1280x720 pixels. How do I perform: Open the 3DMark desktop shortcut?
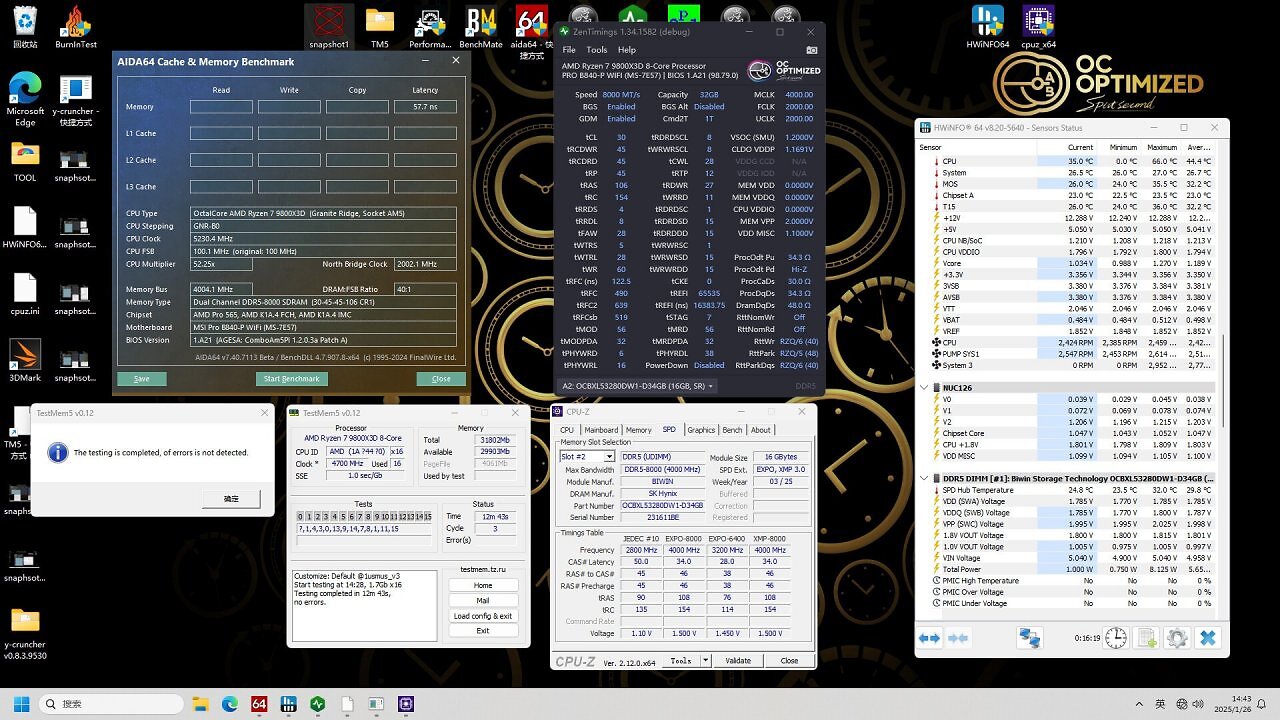tap(25, 360)
